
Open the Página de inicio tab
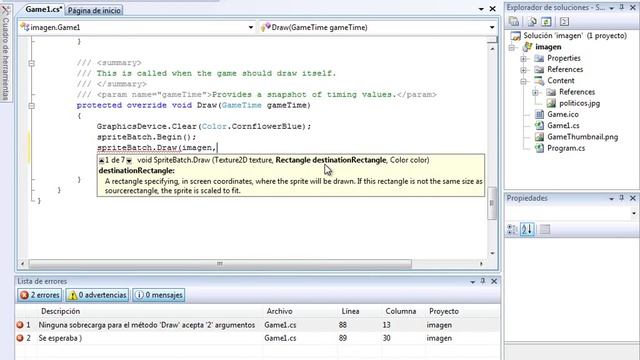click(94, 10)
